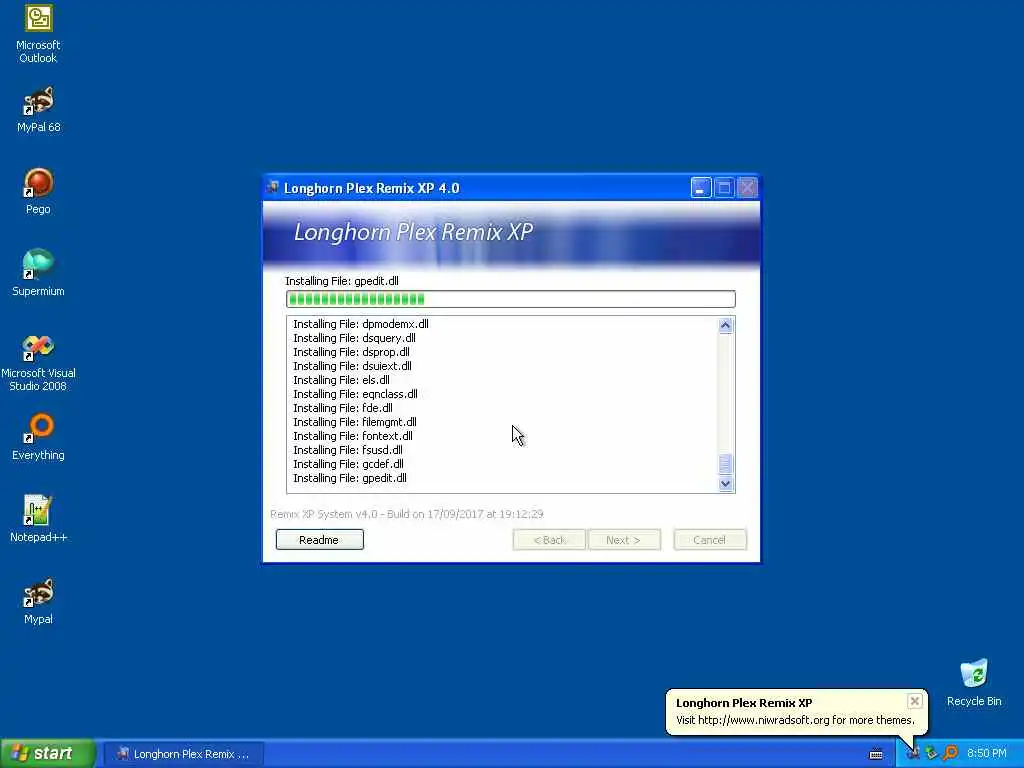
Task: Click 'Installing File: fde.dll' log row
Action: click(343, 408)
